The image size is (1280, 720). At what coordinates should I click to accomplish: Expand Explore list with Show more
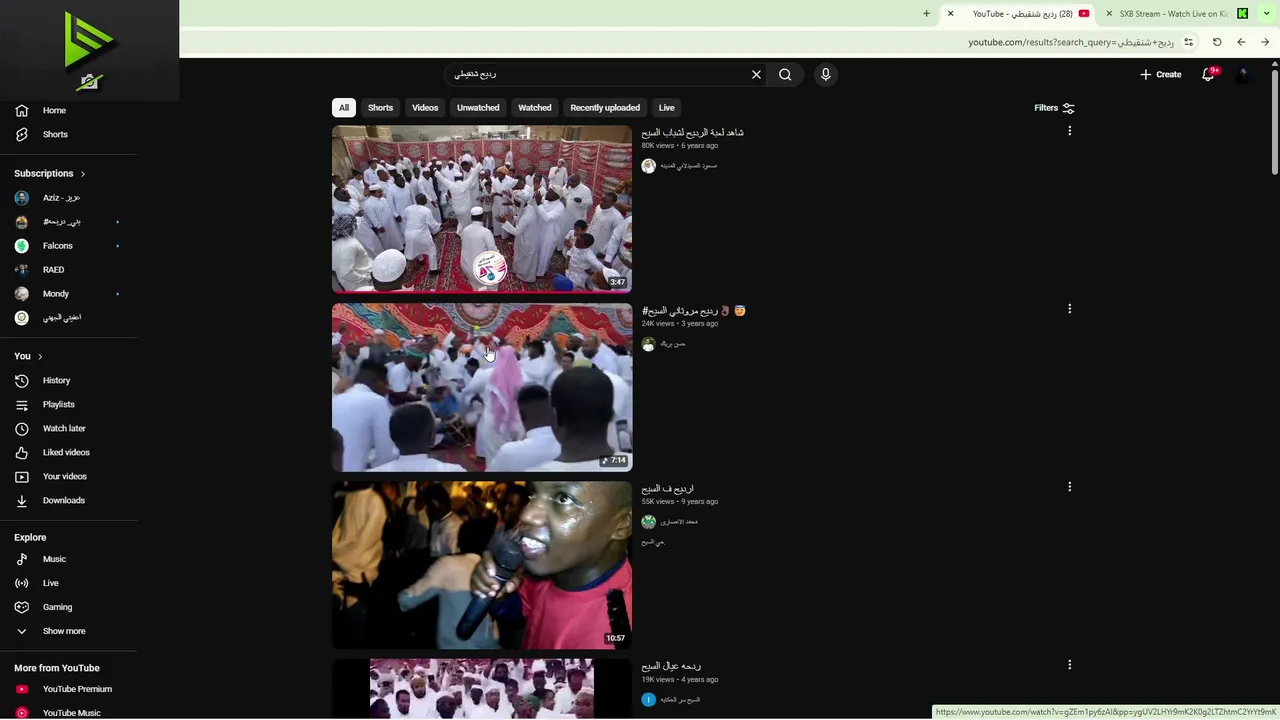(x=64, y=631)
